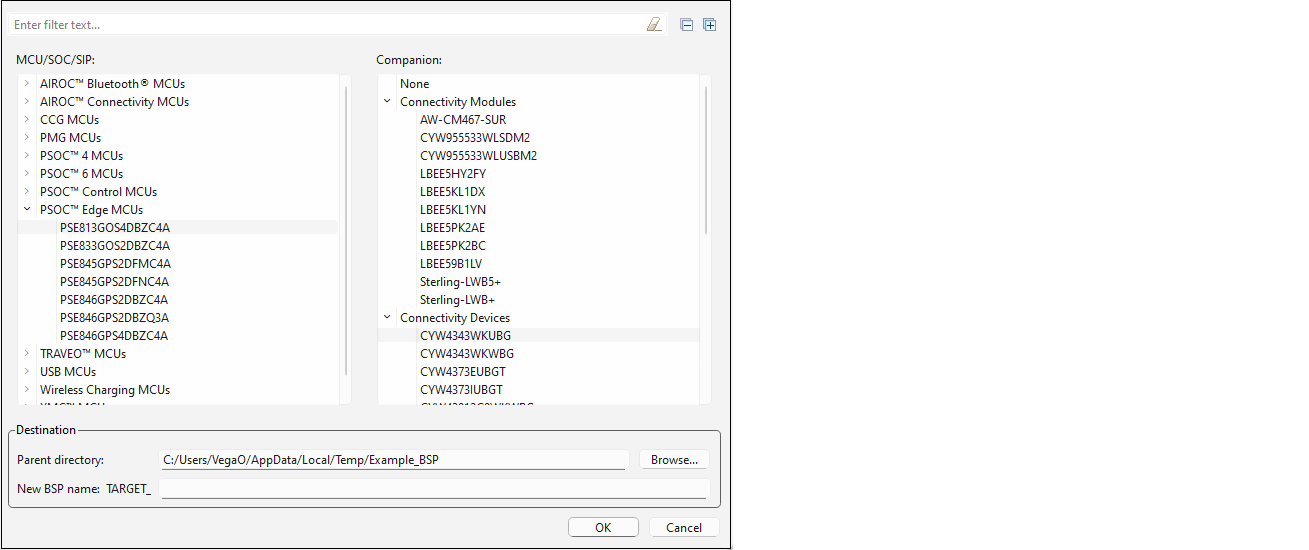Screen dimensions: 1309x550
Task: Collapse the Connectivity Modules category
Action: pyautogui.click(x=387, y=102)
